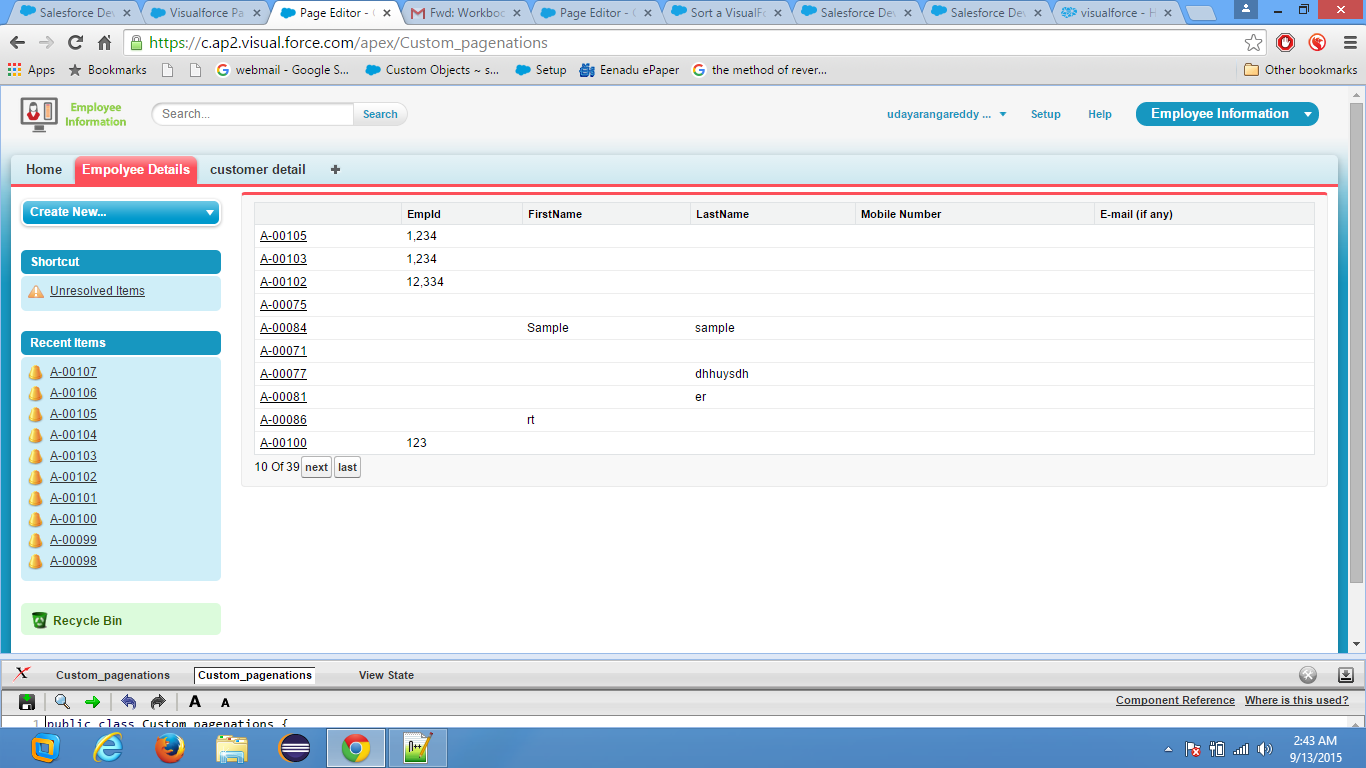Screen dimensions: 1366x768
Task: Click the Component Reference link
Action: pos(1175,700)
